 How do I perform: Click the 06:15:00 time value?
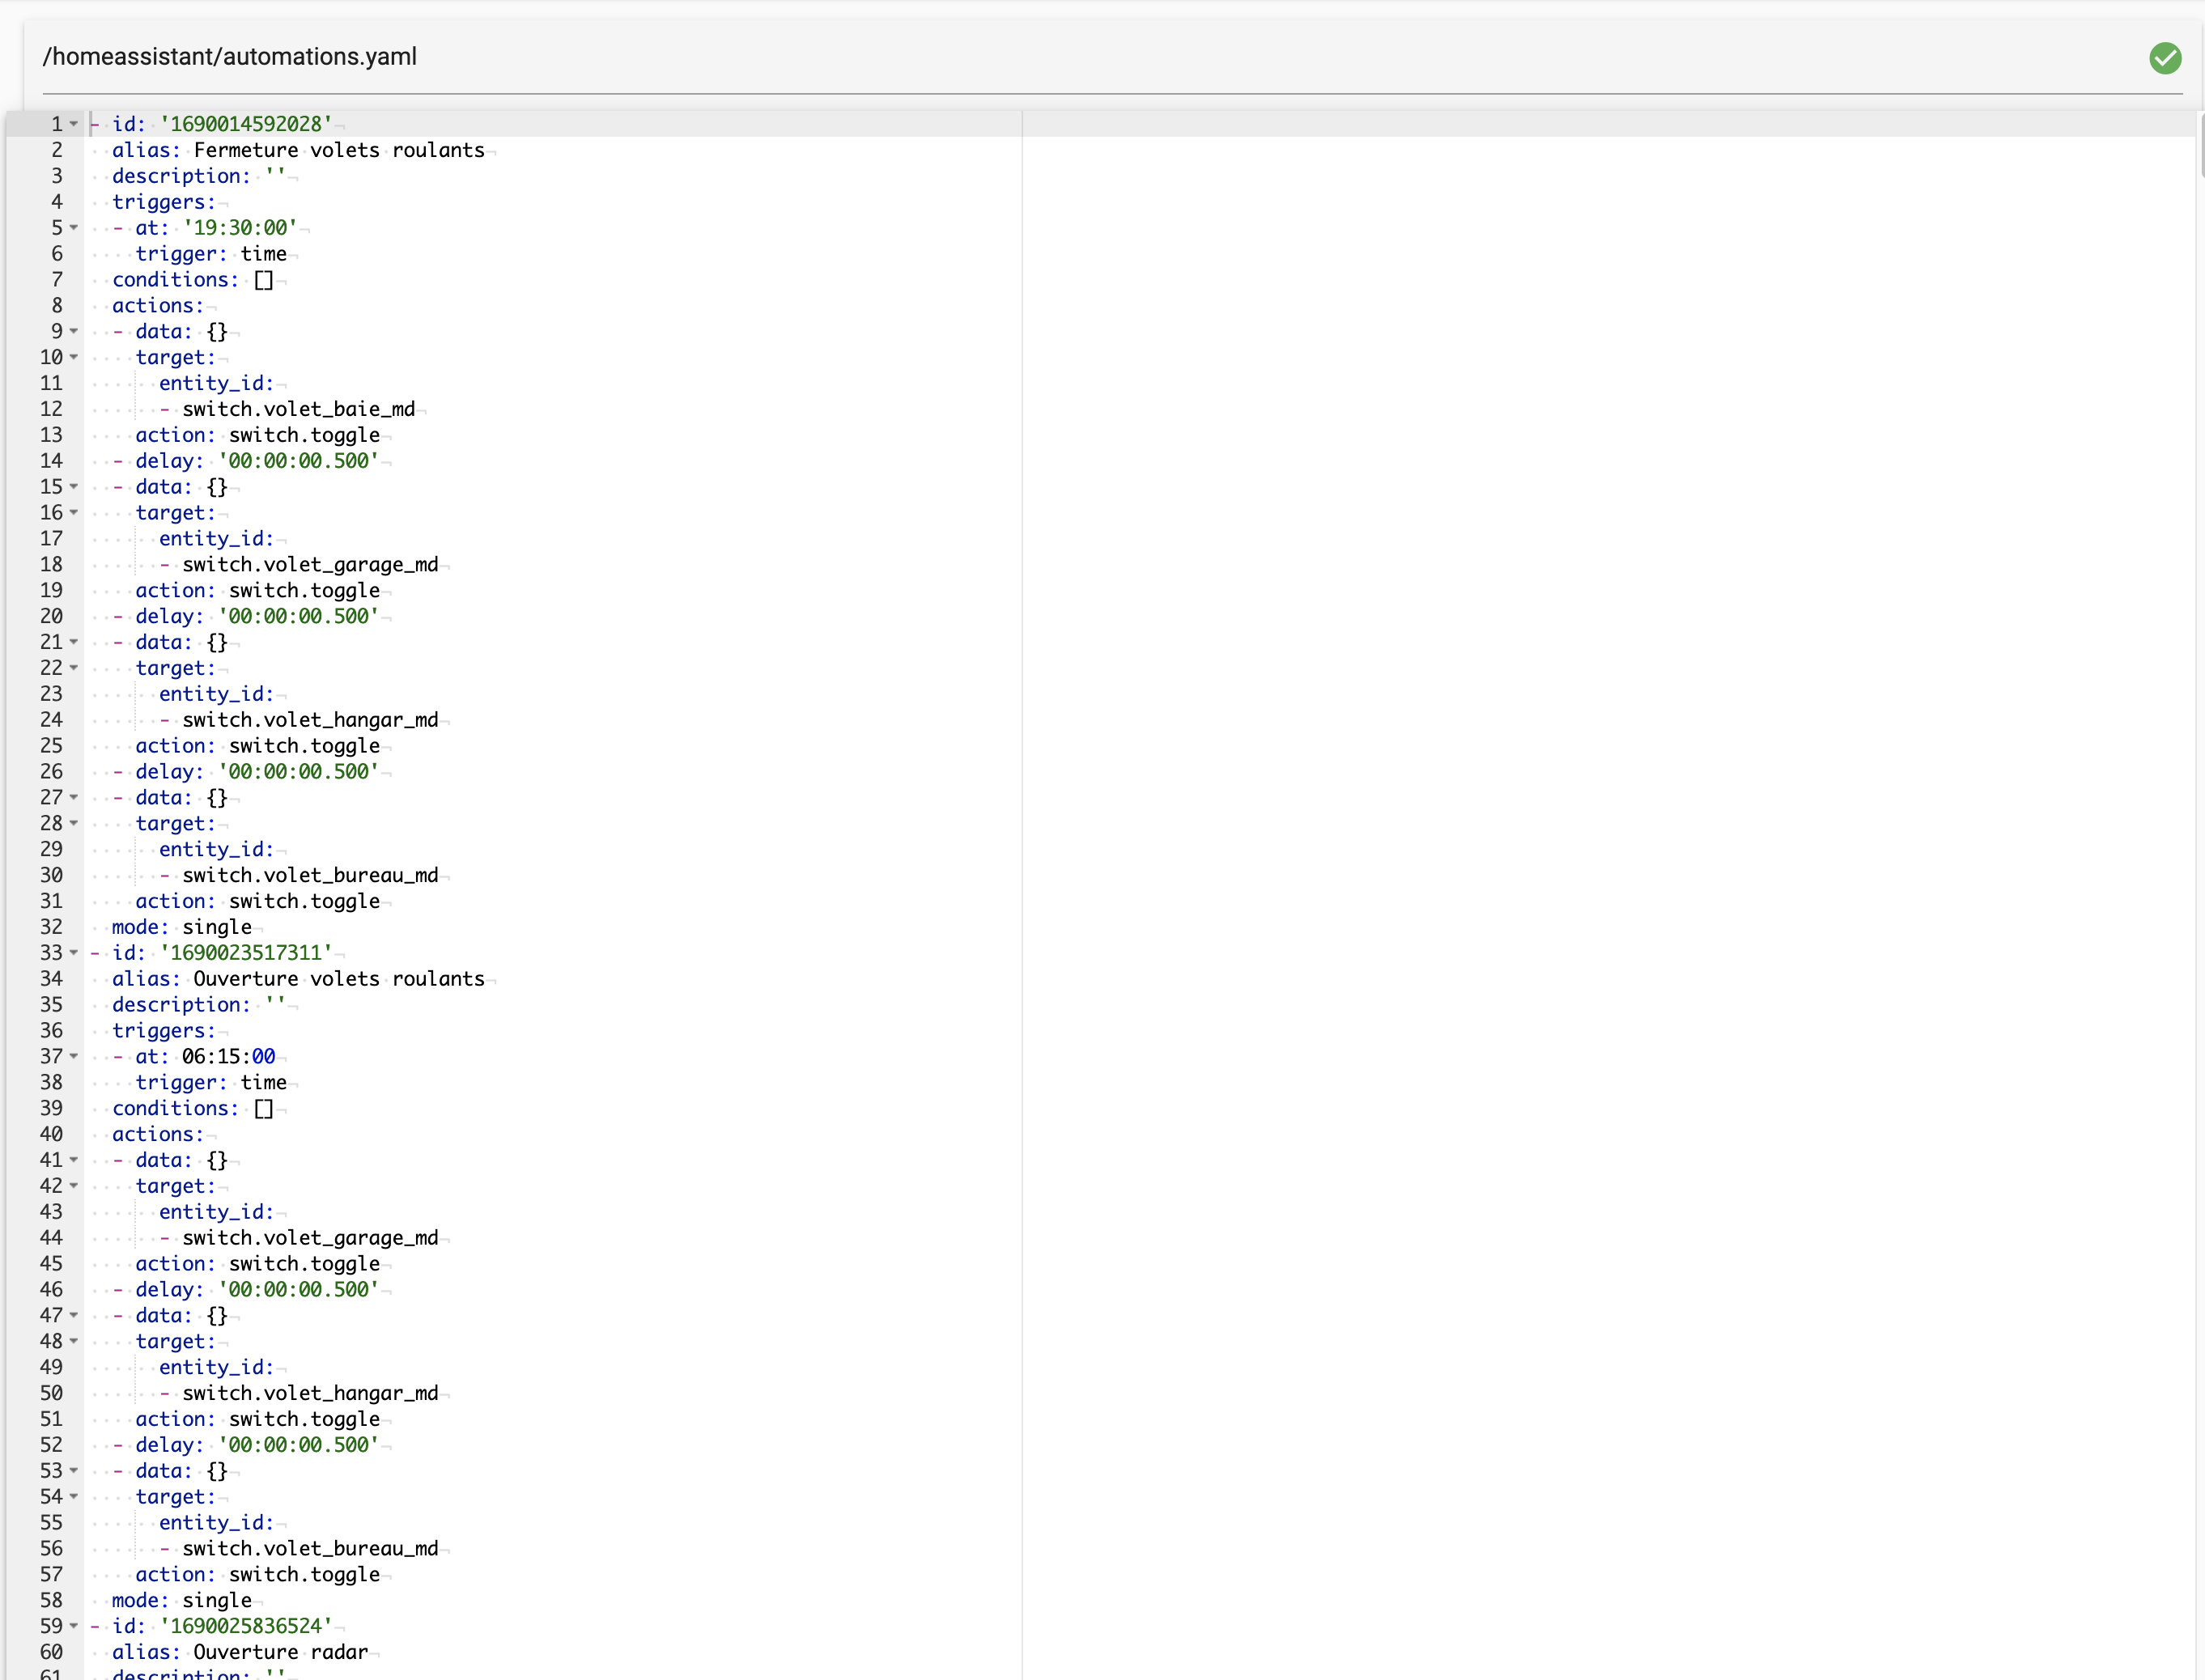(x=228, y=1057)
